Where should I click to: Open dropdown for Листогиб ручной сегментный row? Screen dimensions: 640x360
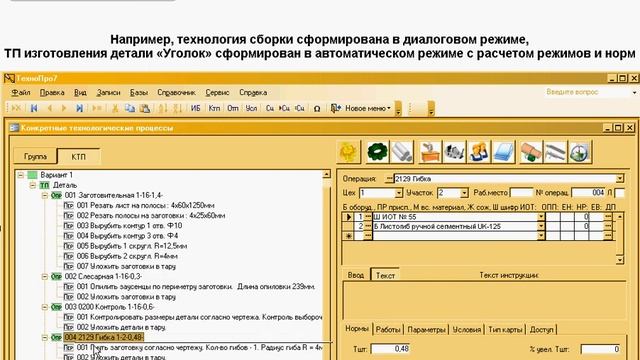(541, 226)
